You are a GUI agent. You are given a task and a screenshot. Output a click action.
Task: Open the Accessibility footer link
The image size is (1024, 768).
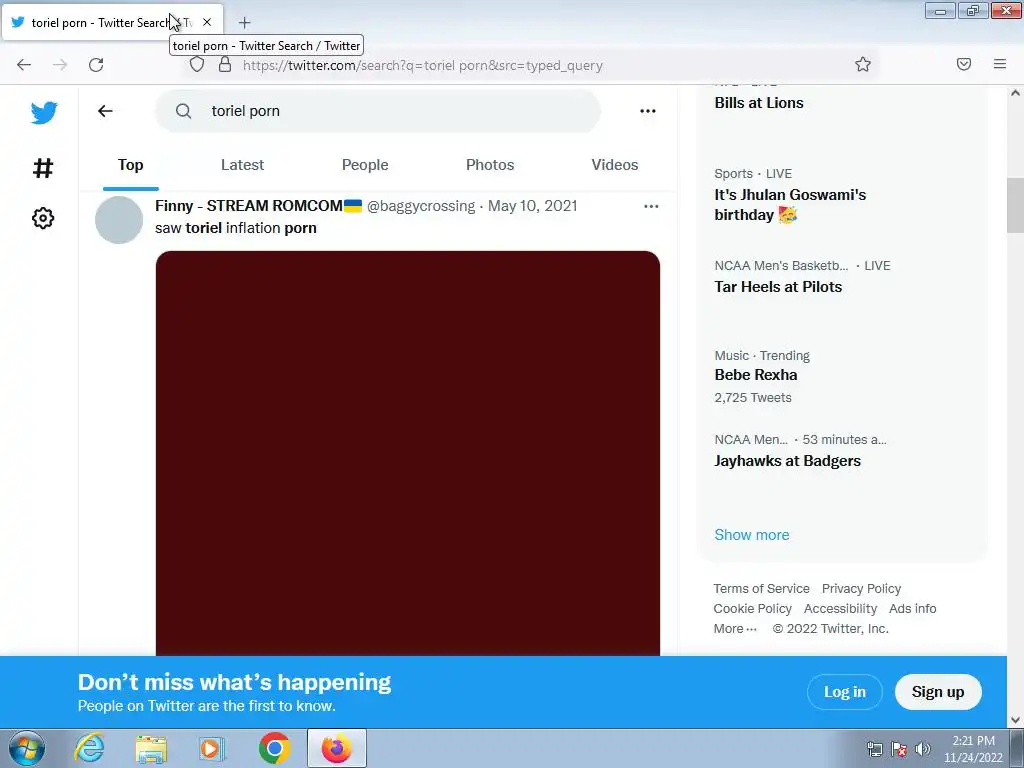coord(840,609)
